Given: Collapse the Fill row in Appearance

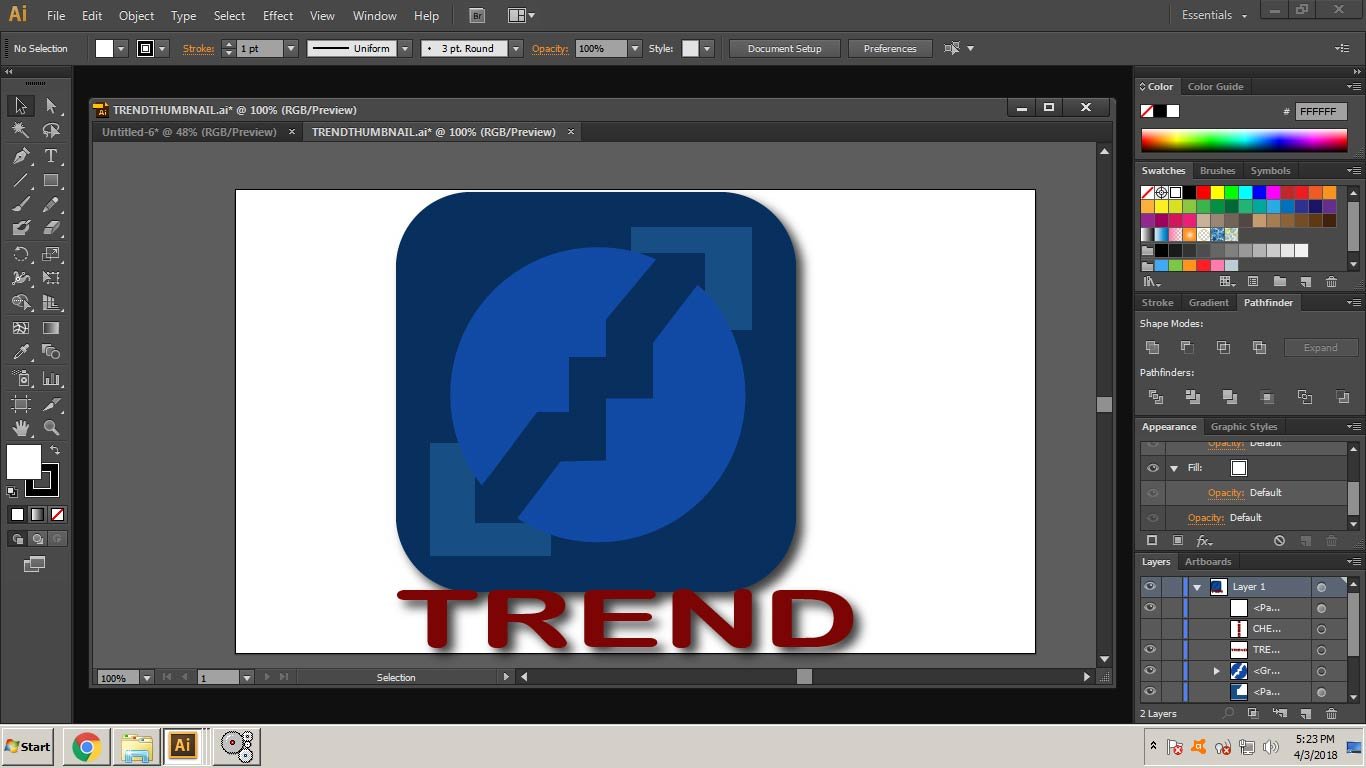Looking at the screenshot, I should click(x=1174, y=468).
